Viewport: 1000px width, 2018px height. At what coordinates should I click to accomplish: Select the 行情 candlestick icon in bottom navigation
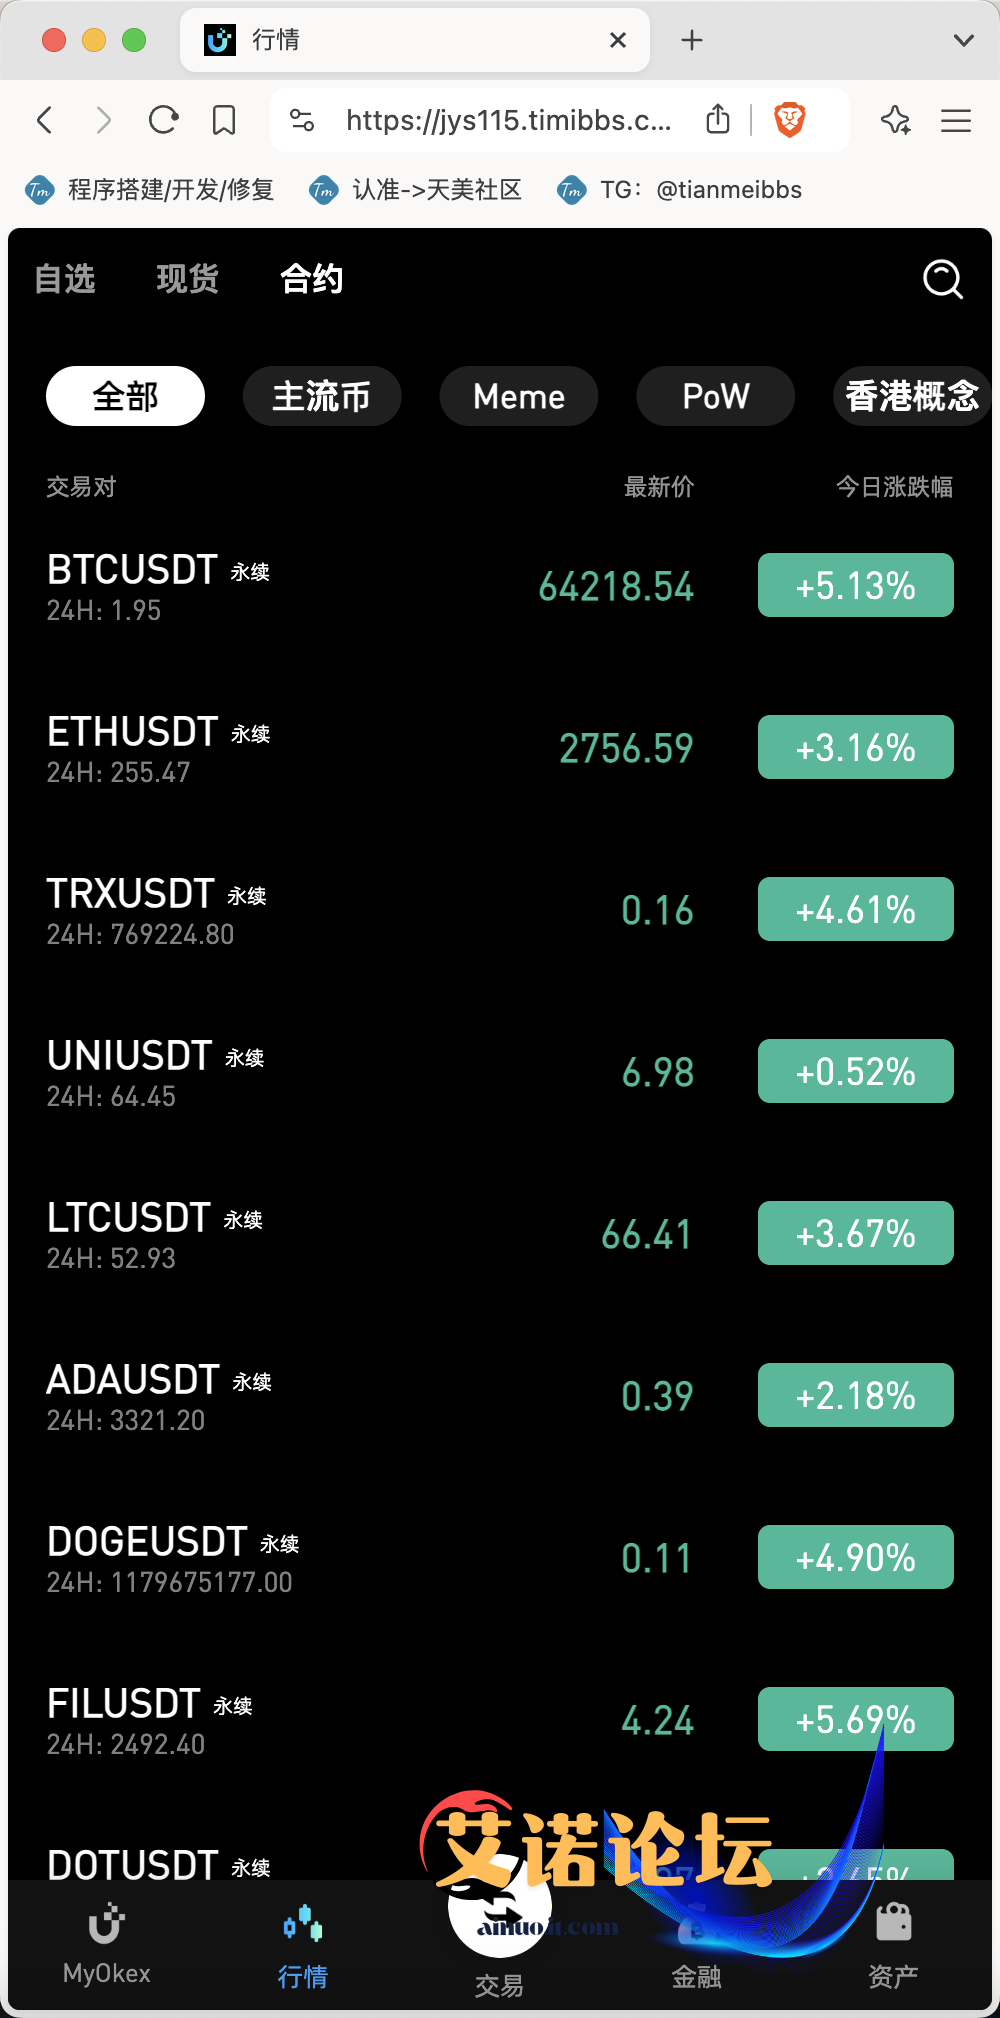click(303, 1923)
